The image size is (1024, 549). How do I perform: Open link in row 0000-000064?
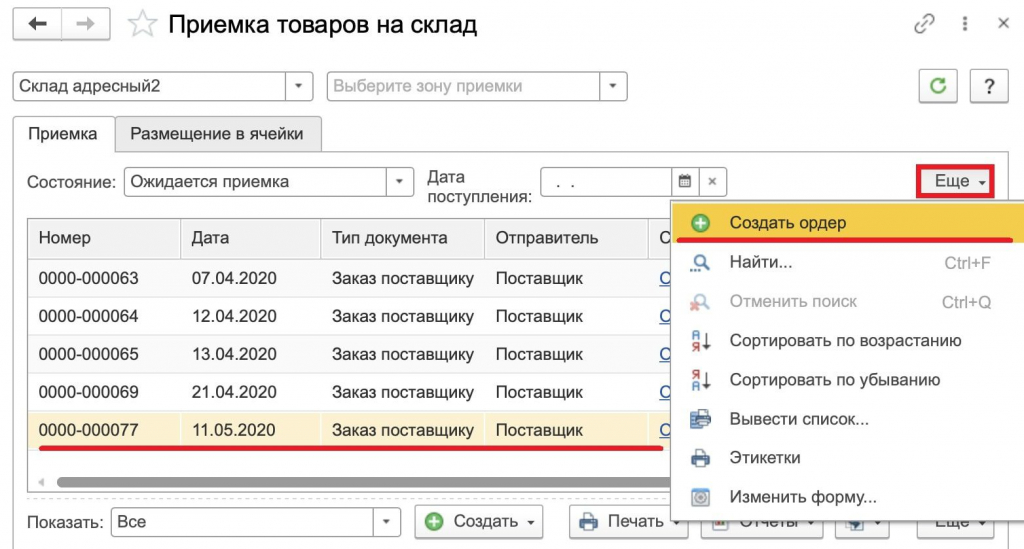665,317
